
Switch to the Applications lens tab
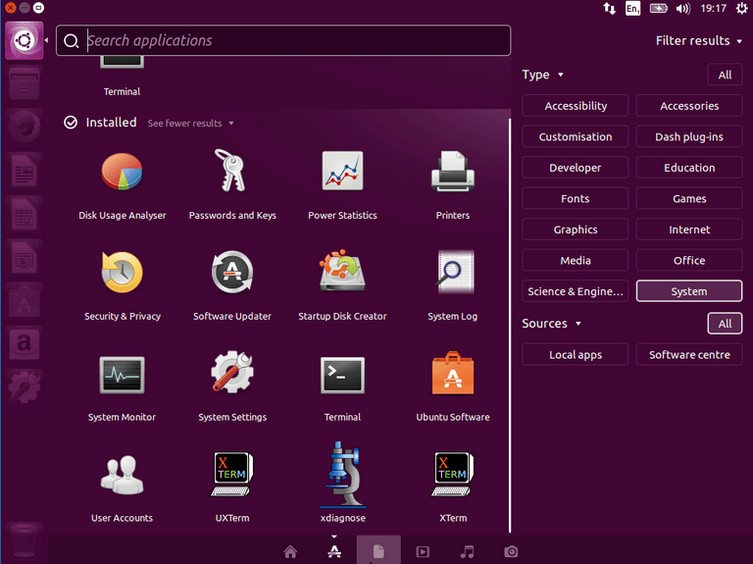point(334,552)
